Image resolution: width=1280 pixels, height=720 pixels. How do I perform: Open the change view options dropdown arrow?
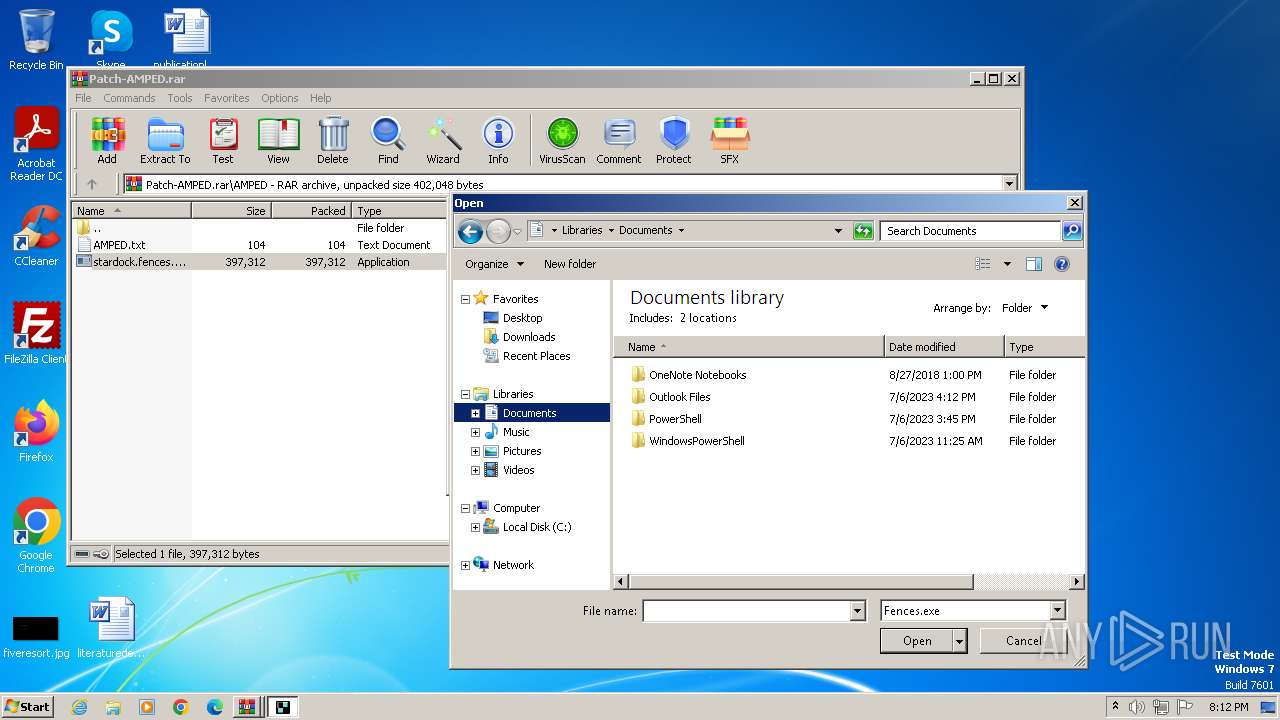[1007, 264]
